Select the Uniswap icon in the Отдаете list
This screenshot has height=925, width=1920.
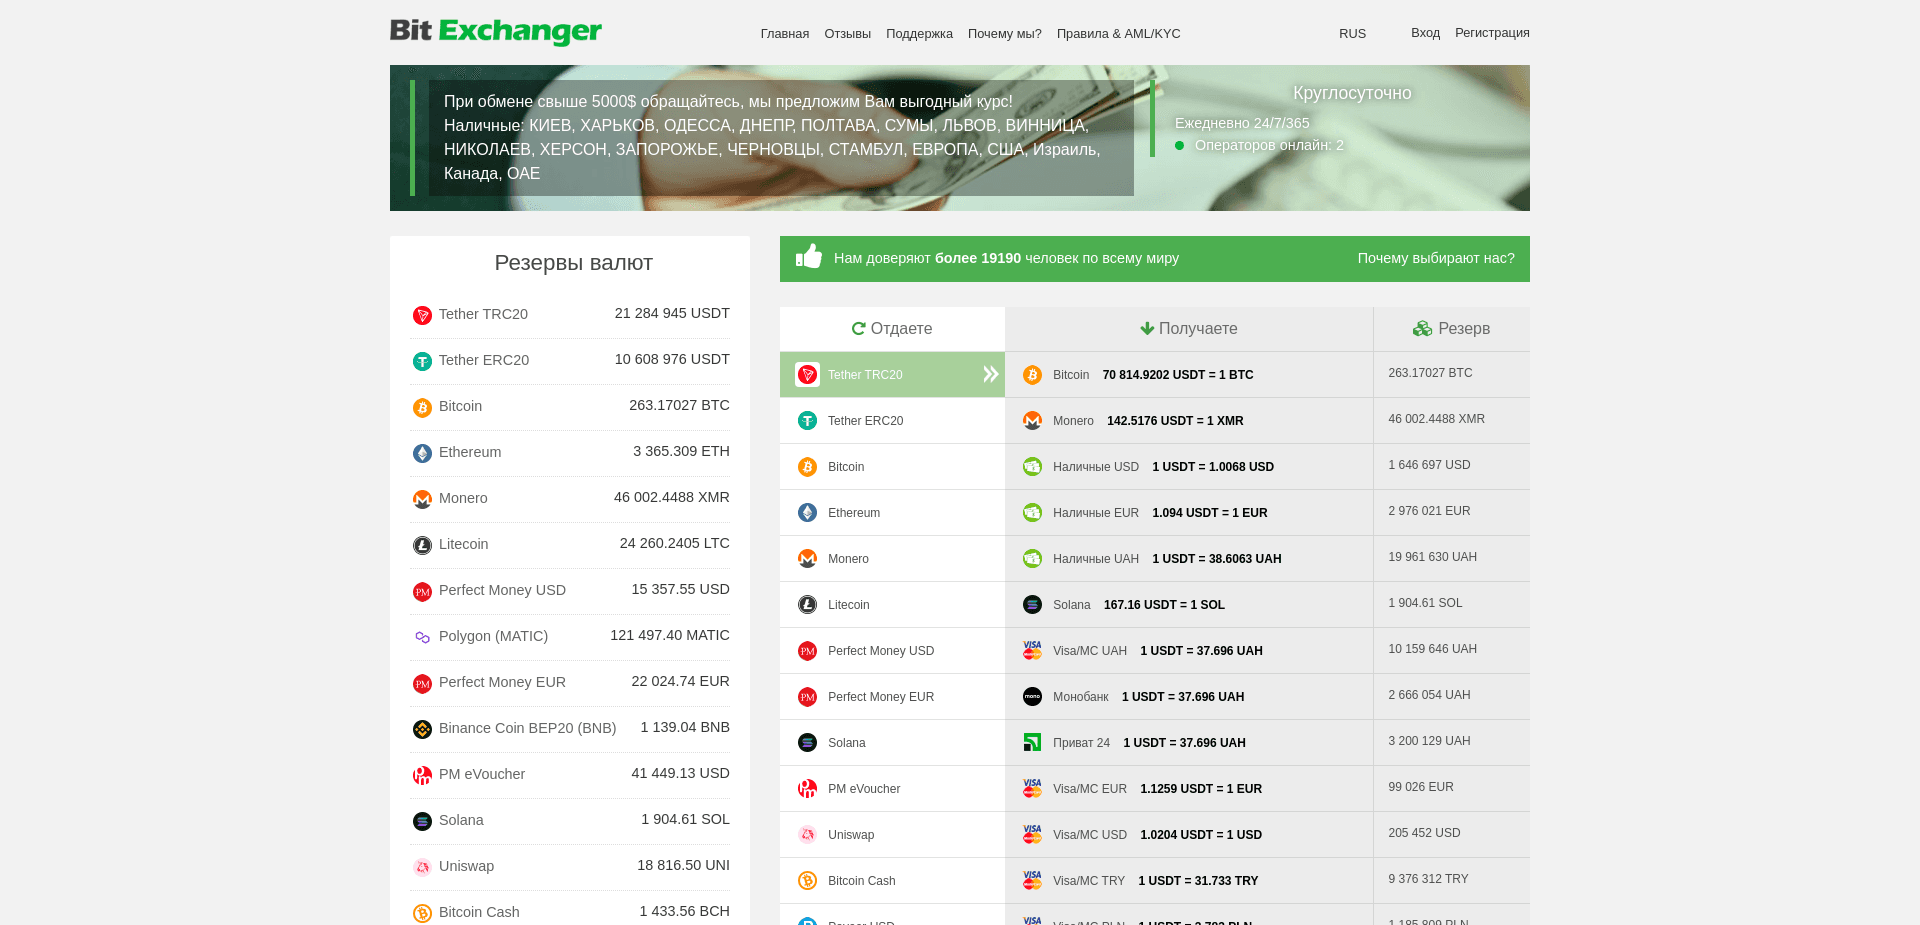[x=806, y=834]
